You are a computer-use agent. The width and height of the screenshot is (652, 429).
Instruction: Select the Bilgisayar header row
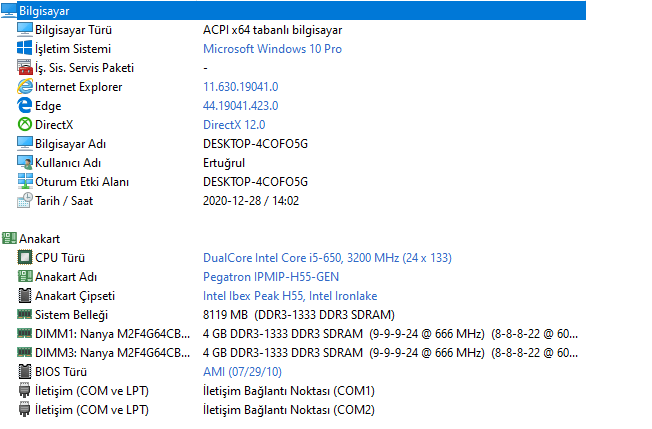(293, 11)
